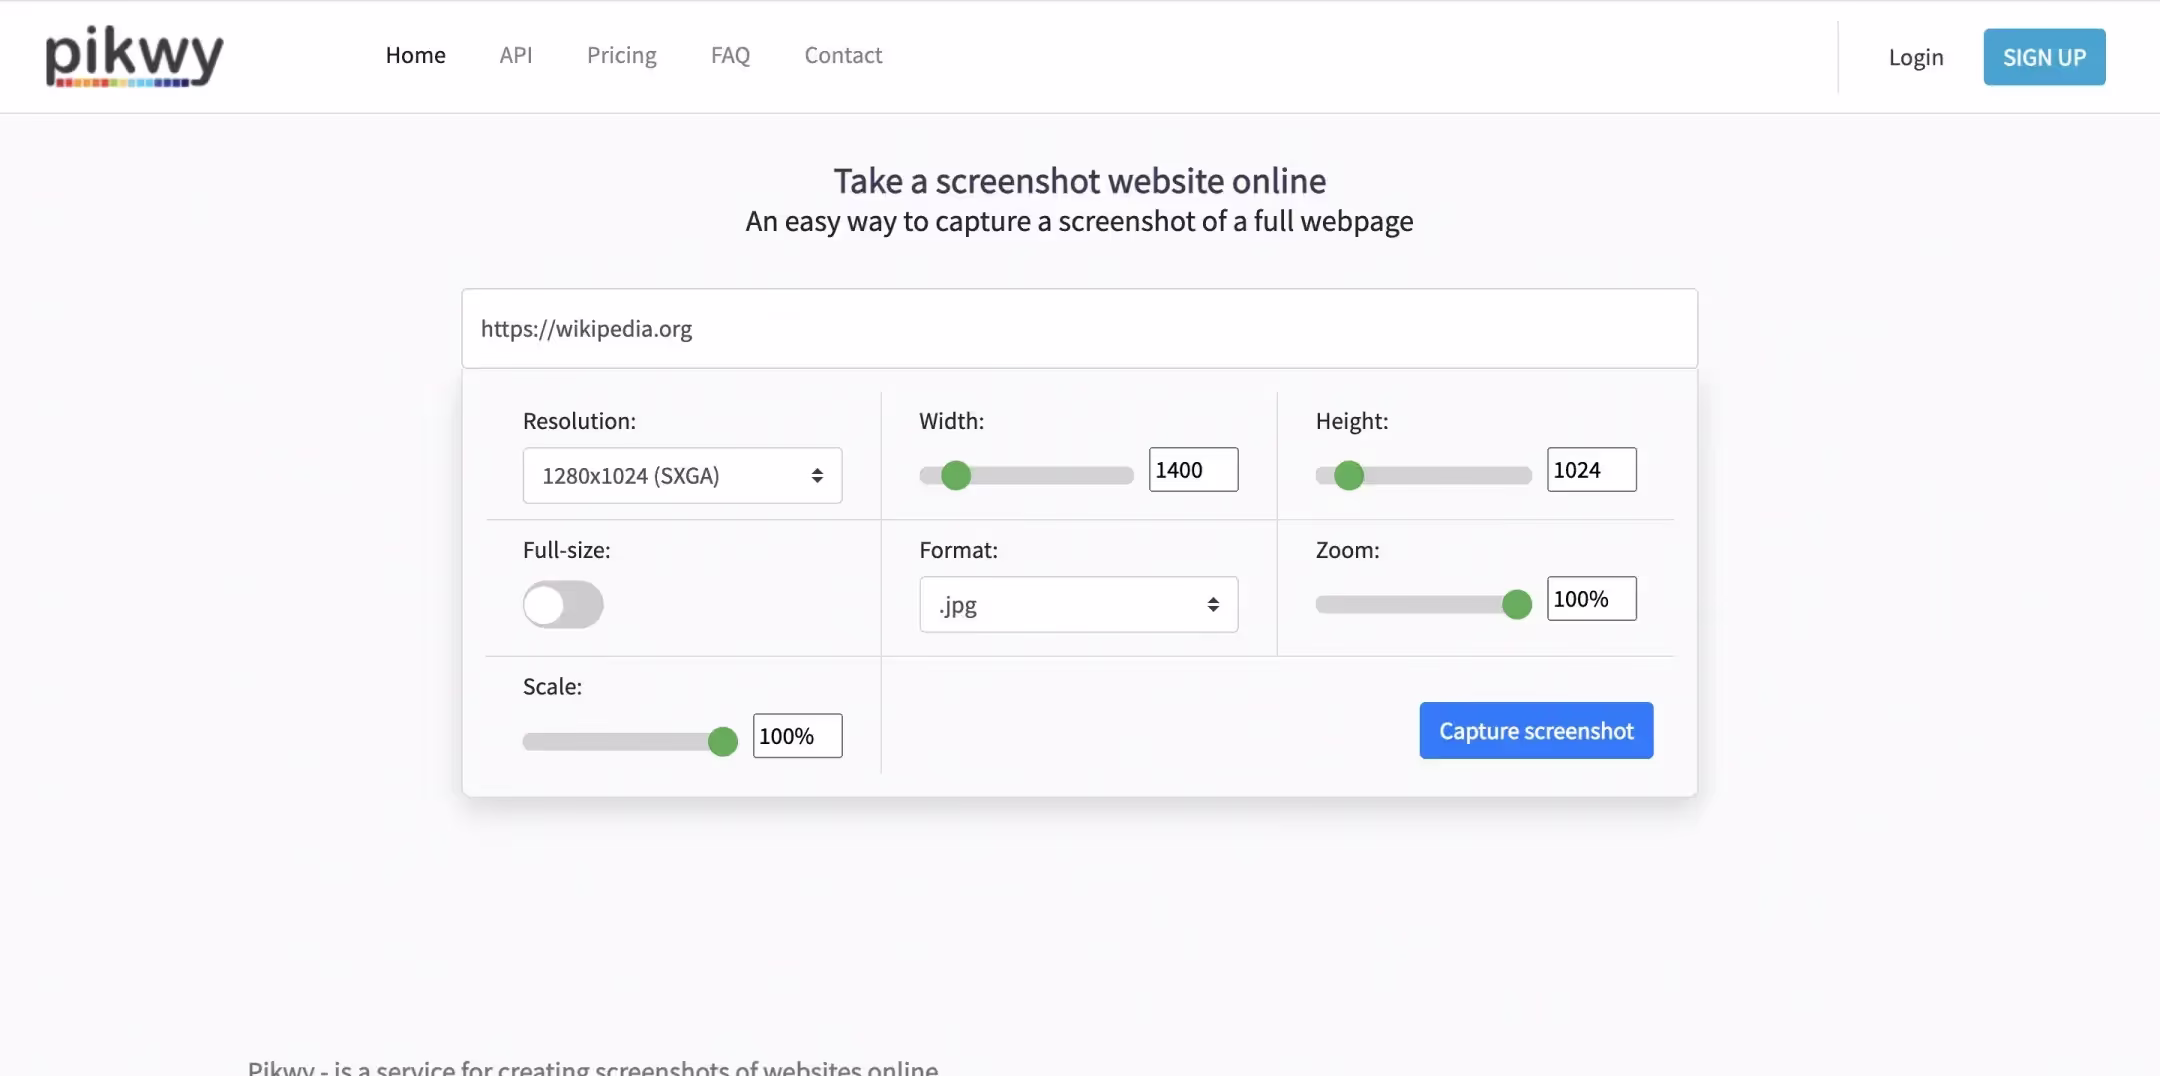The image size is (2160, 1076).
Task: Enable the Full-size toggle switch
Action: pos(563,605)
